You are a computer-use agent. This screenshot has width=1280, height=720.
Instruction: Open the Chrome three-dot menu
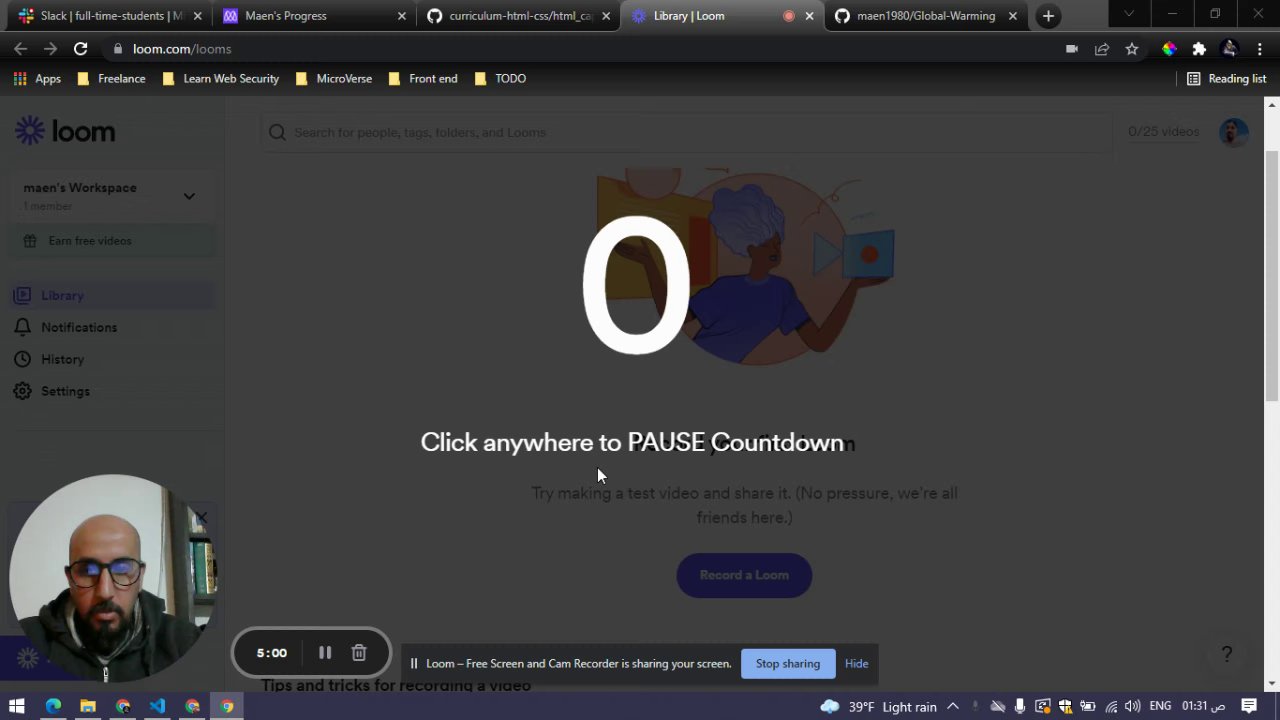pos(1260,49)
